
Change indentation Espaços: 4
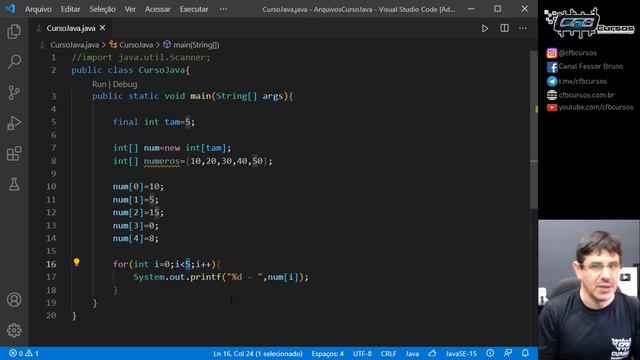tap(327, 353)
